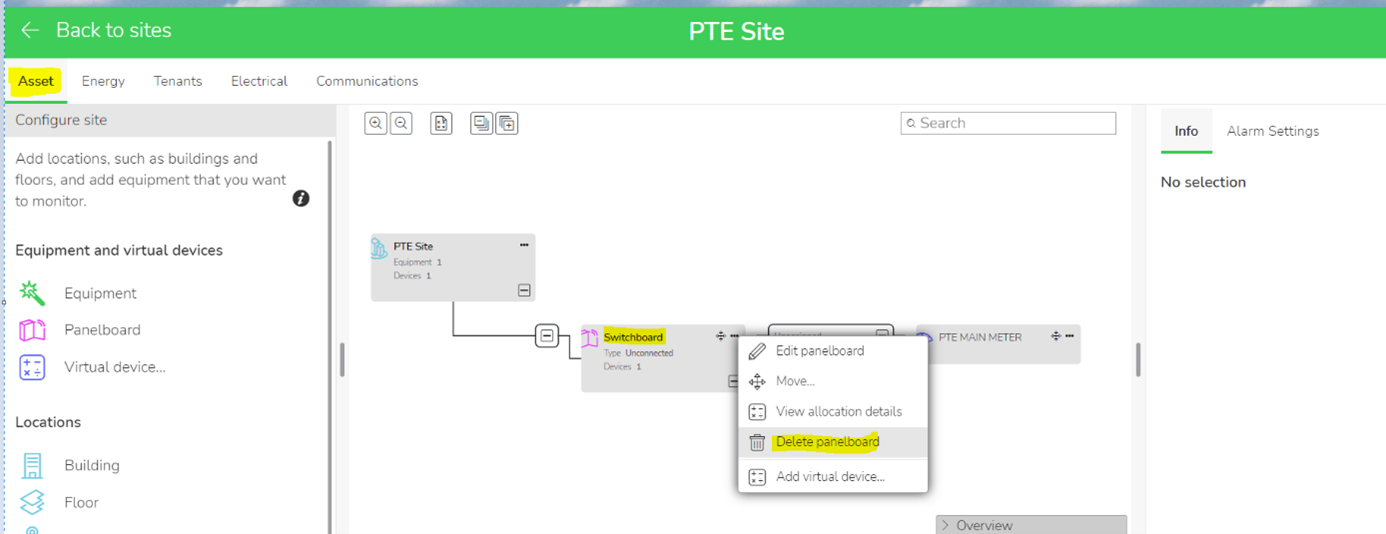Choose View allocation details menu item

pyautogui.click(x=833, y=411)
